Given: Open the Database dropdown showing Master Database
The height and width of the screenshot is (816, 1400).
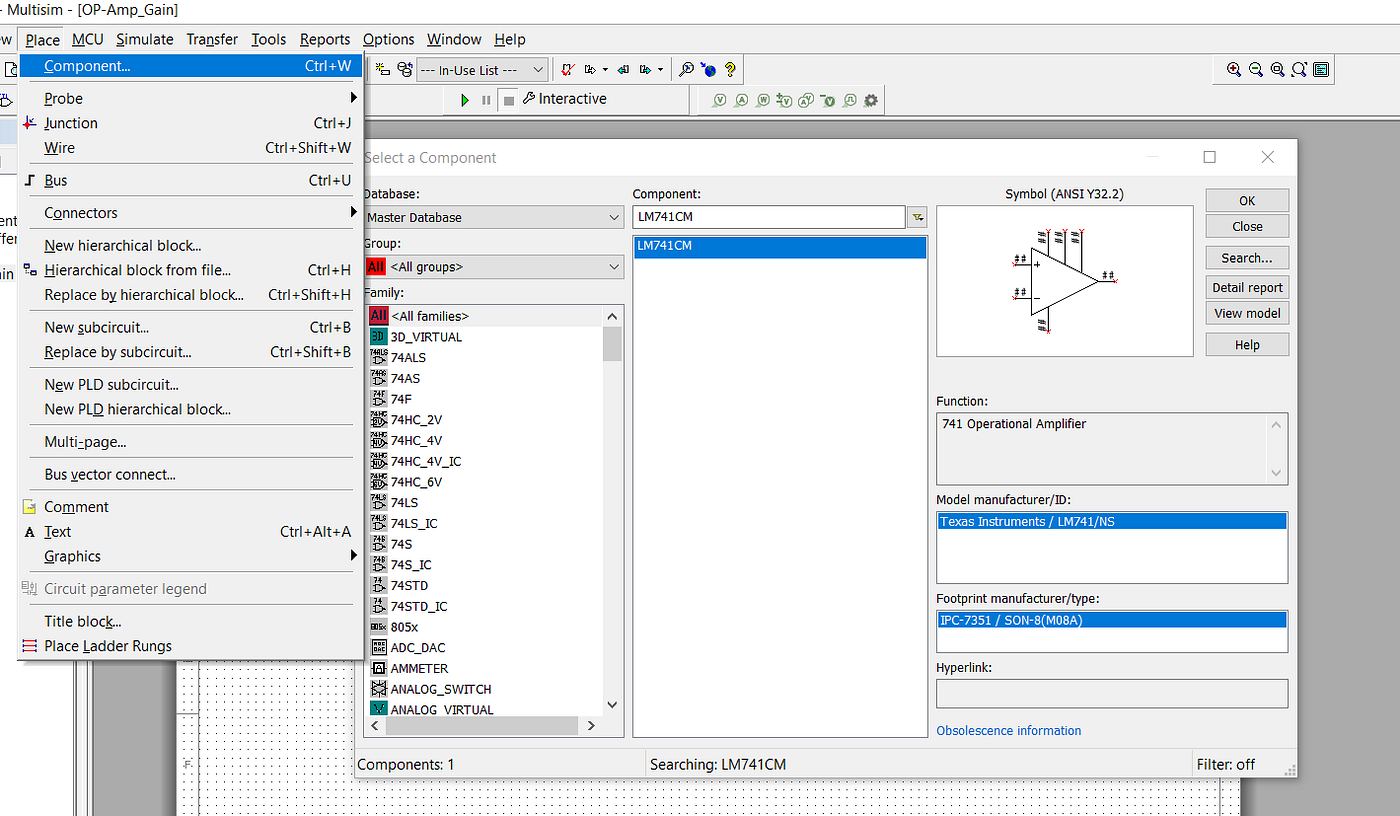Looking at the screenshot, I should pyautogui.click(x=612, y=217).
